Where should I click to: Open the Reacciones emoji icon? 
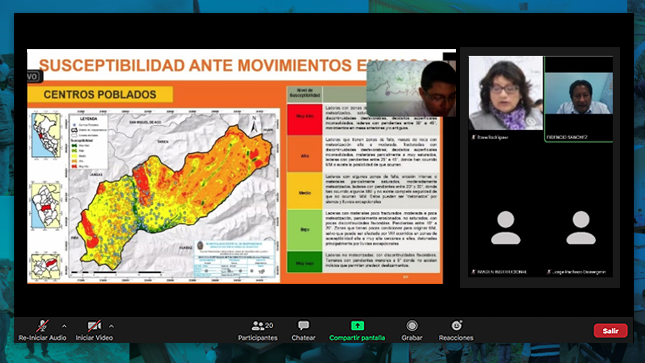[456, 326]
